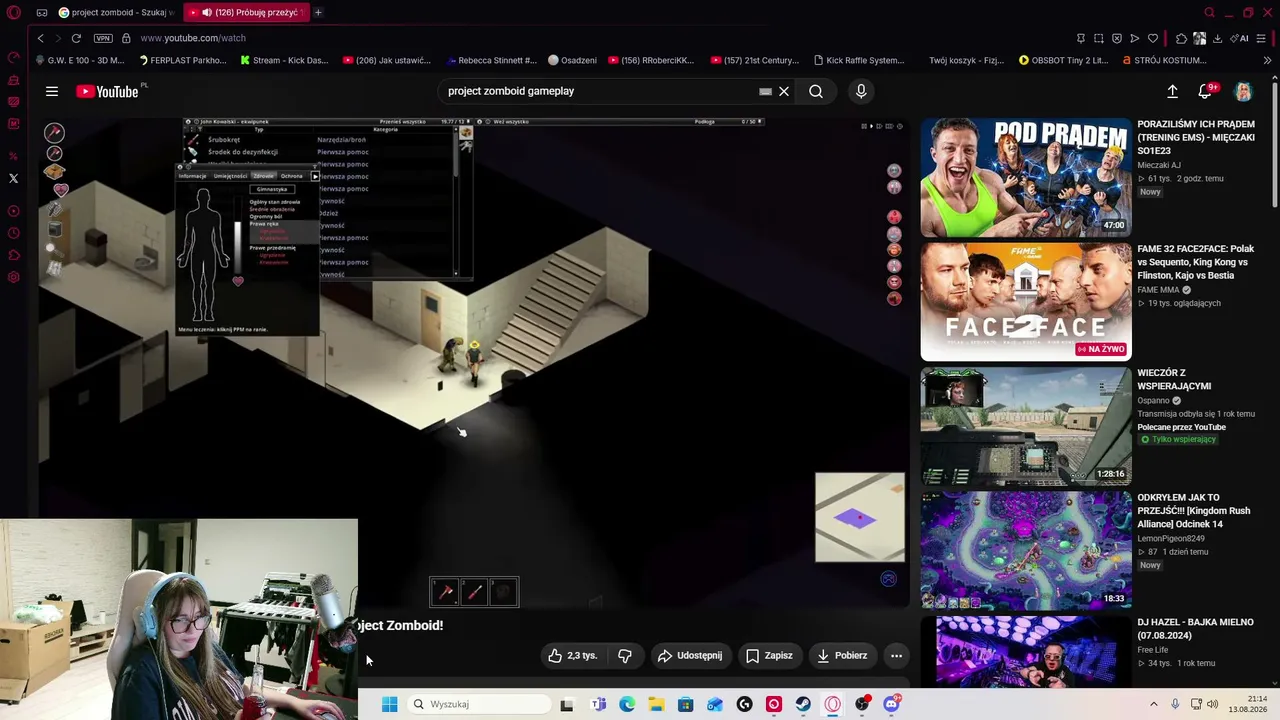
Task: Dislike the video with thumbs down
Action: tap(625, 656)
